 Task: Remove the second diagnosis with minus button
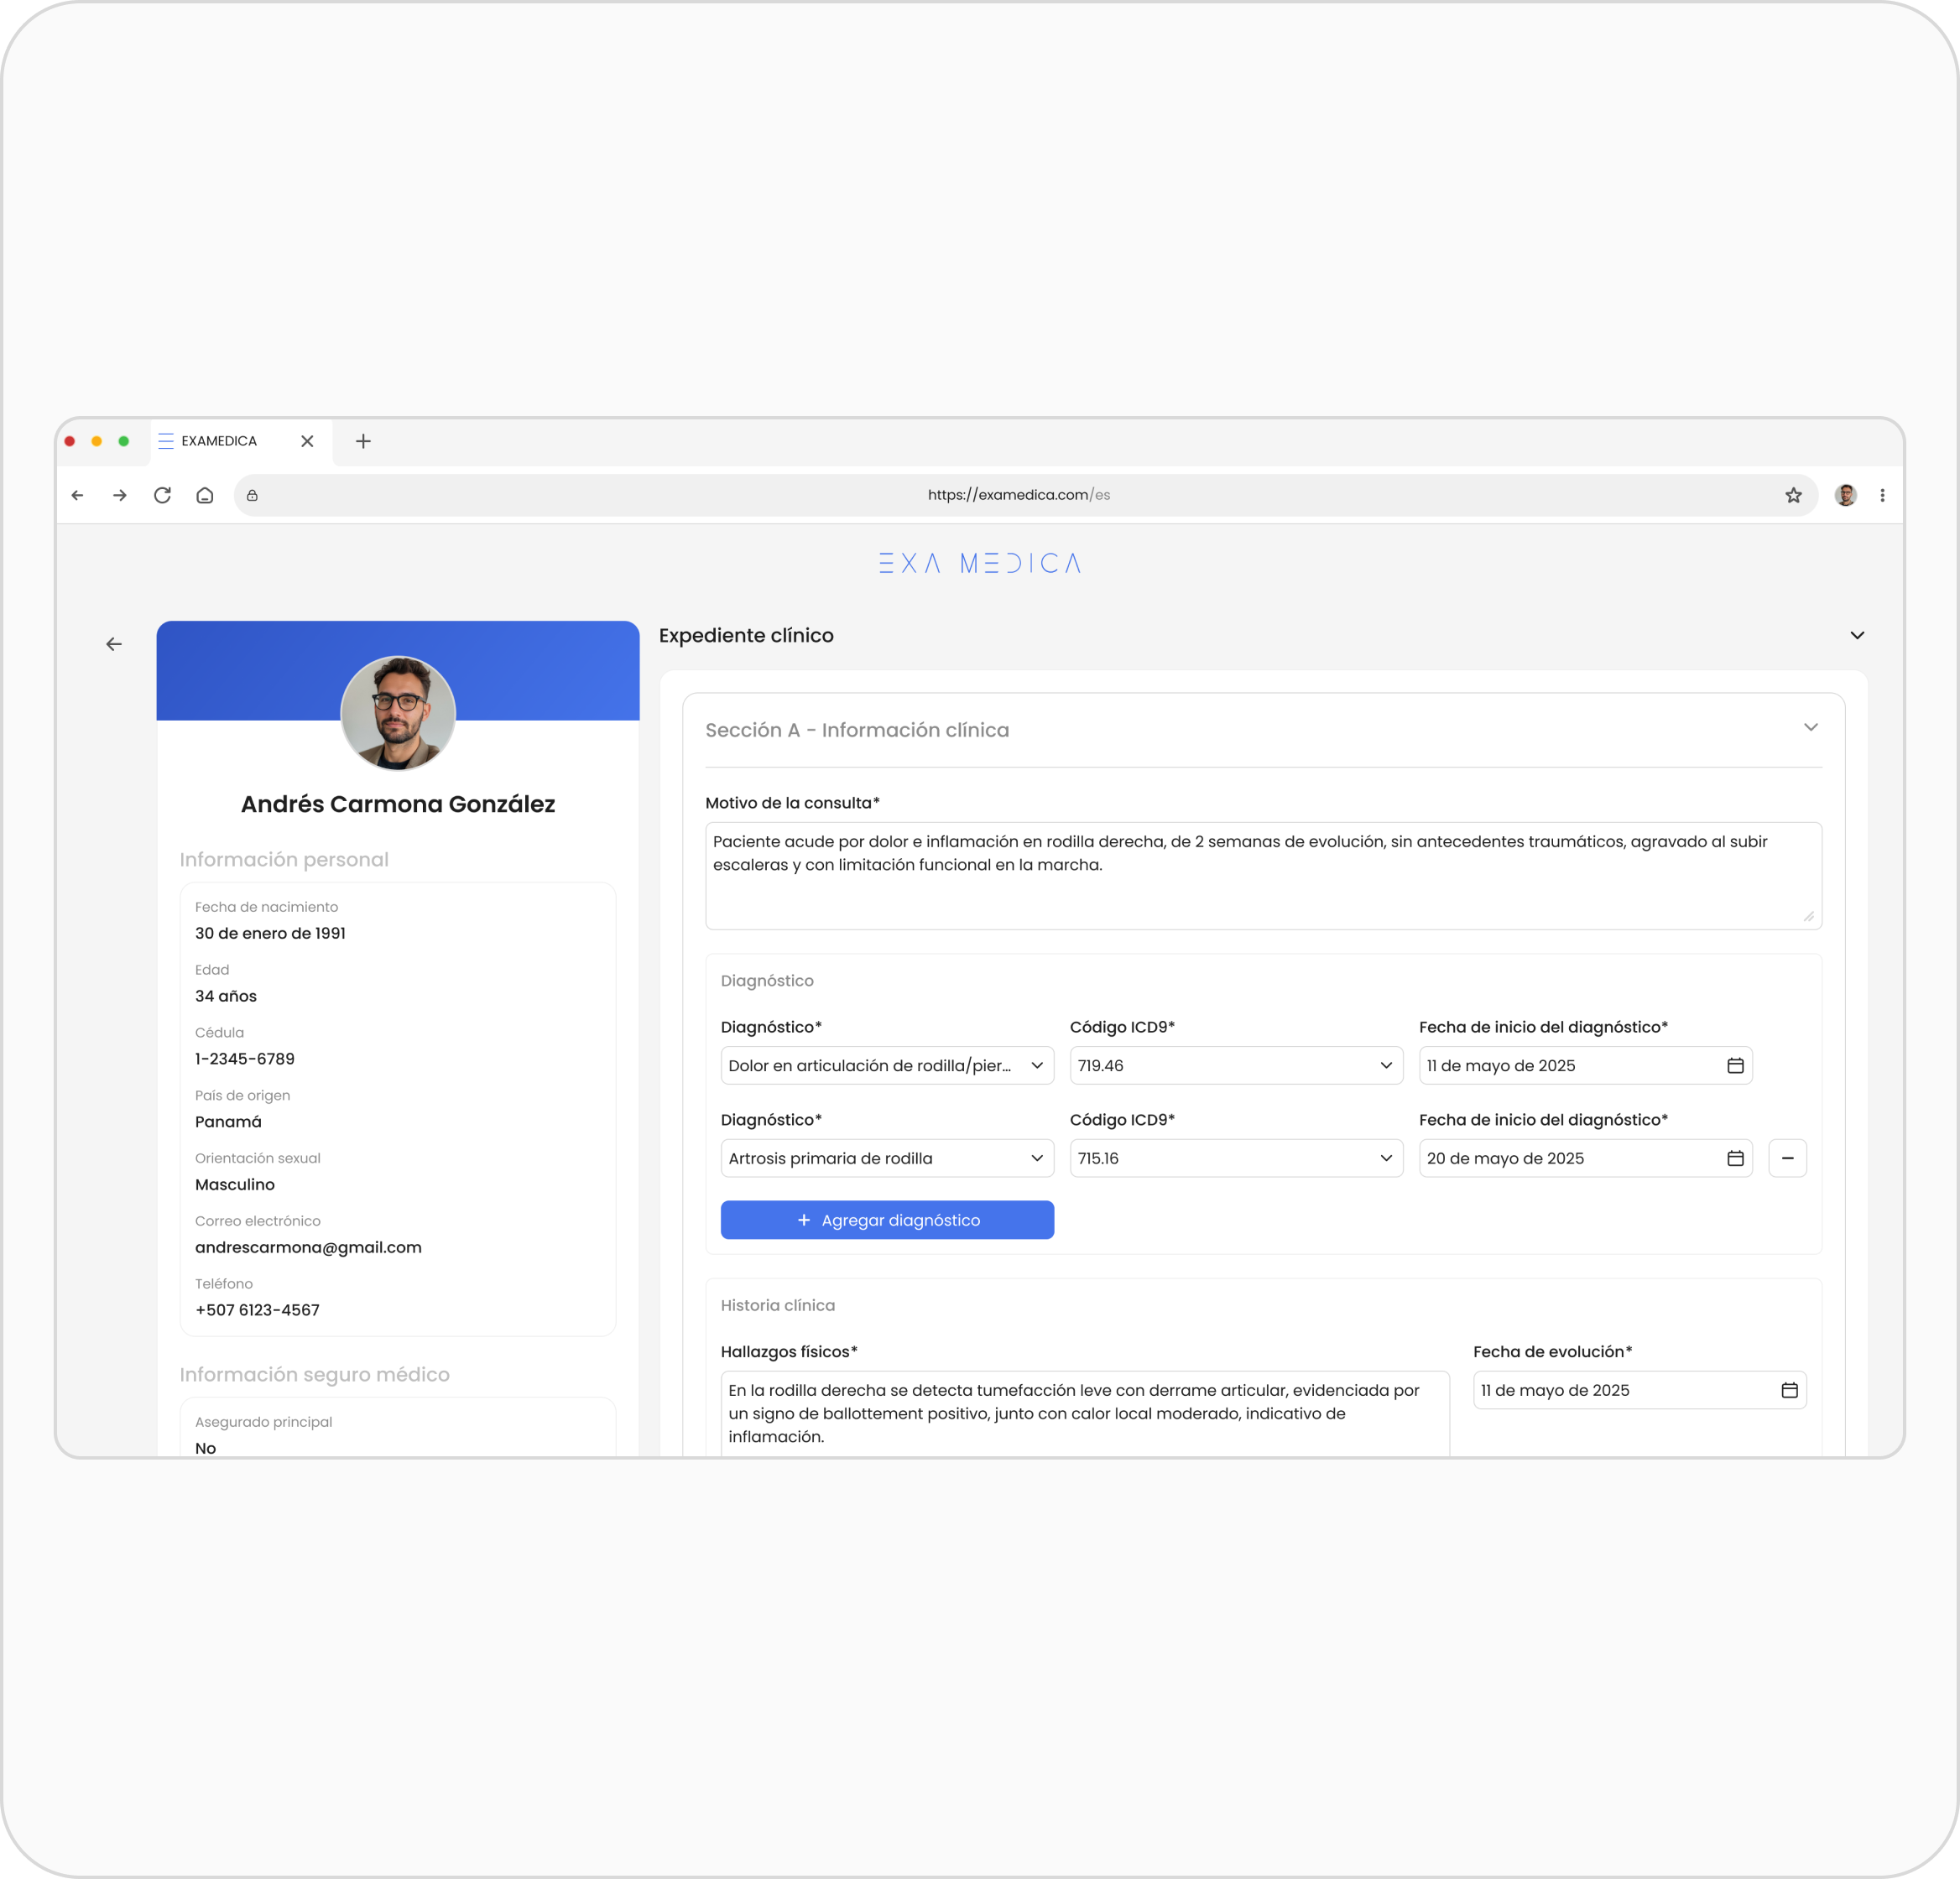1787,1158
